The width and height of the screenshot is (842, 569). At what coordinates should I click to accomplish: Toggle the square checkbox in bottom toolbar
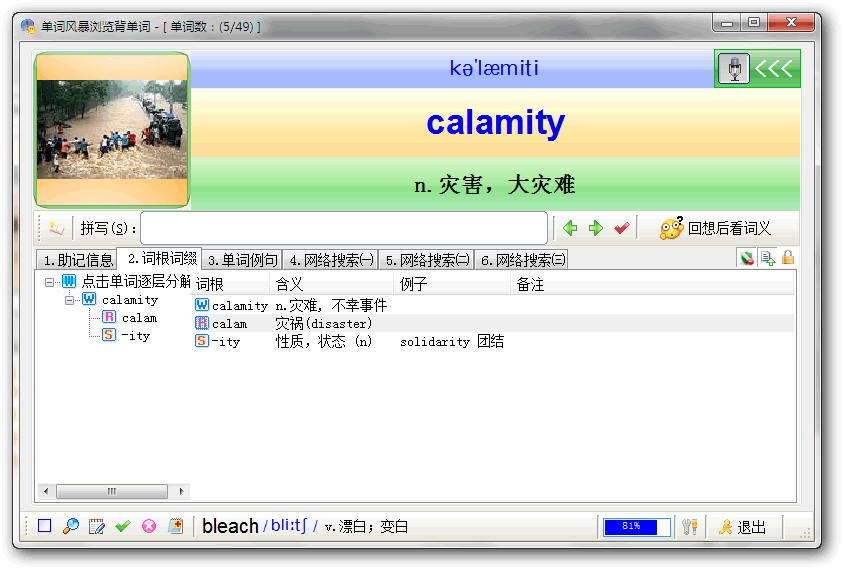pyautogui.click(x=45, y=526)
